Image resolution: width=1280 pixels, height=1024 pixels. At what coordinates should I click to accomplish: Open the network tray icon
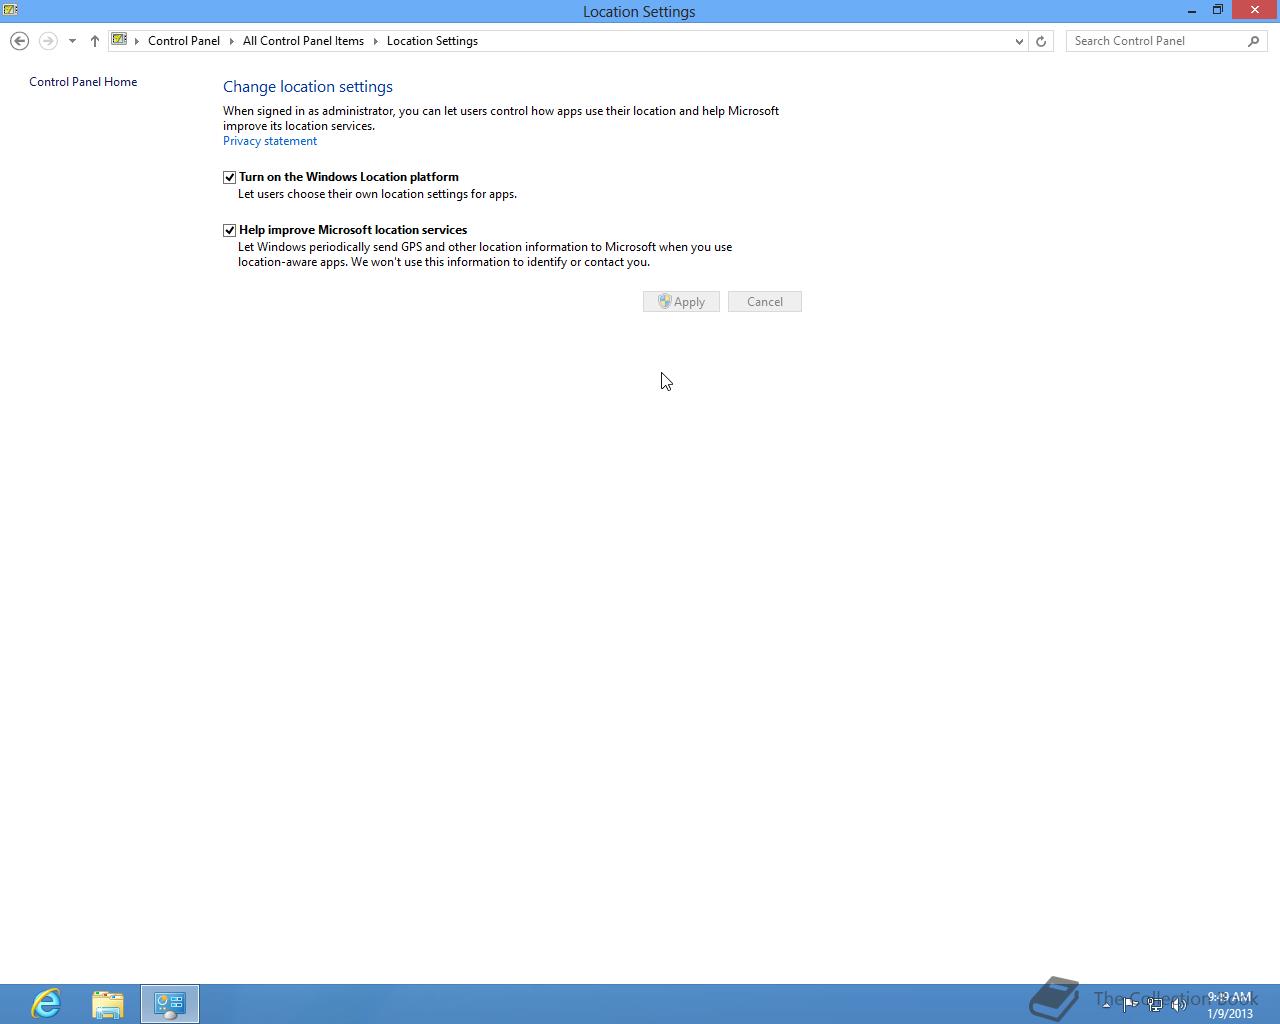[1155, 1004]
